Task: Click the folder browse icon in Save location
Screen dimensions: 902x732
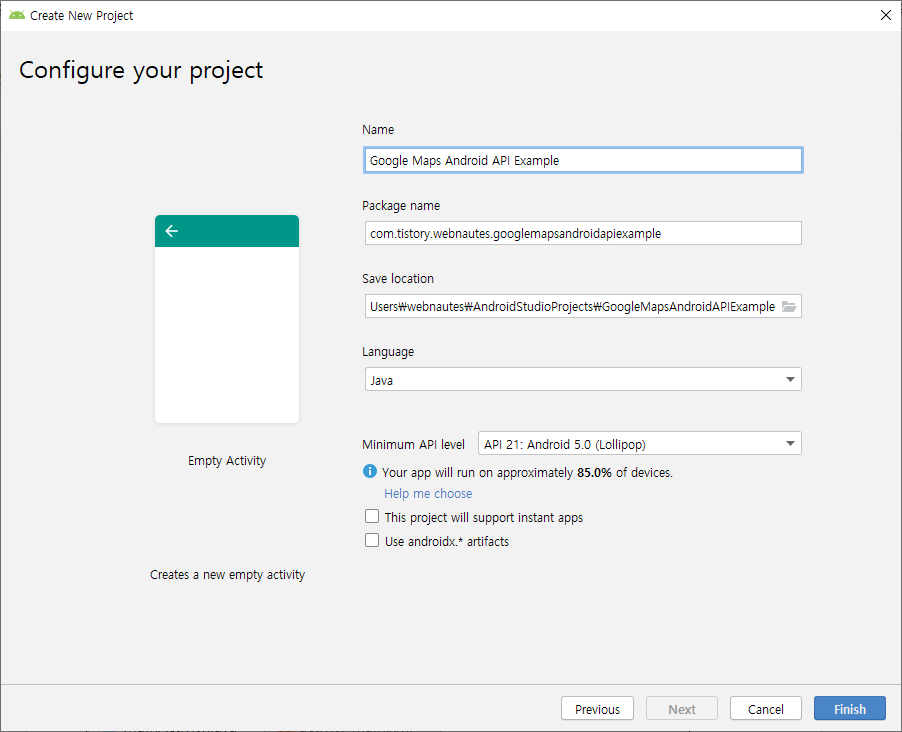Action: click(789, 307)
